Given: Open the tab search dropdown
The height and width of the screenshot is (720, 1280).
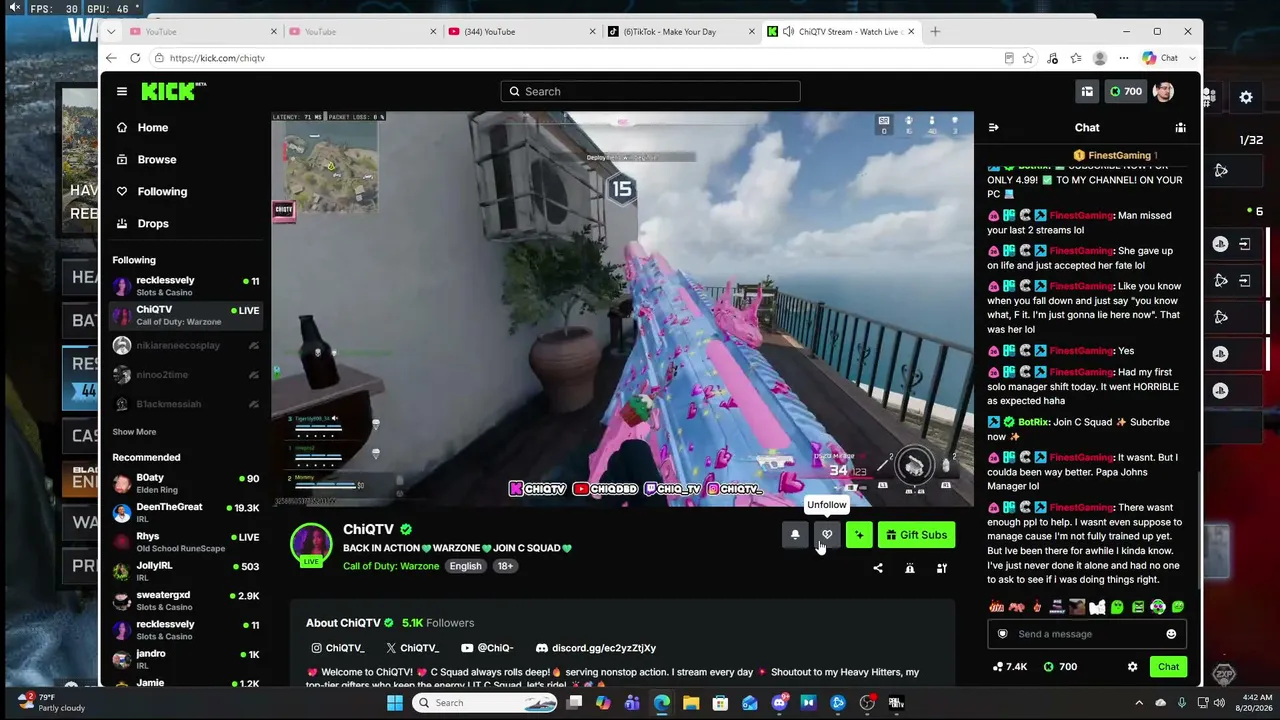Looking at the screenshot, I should click(x=111, y=31).
